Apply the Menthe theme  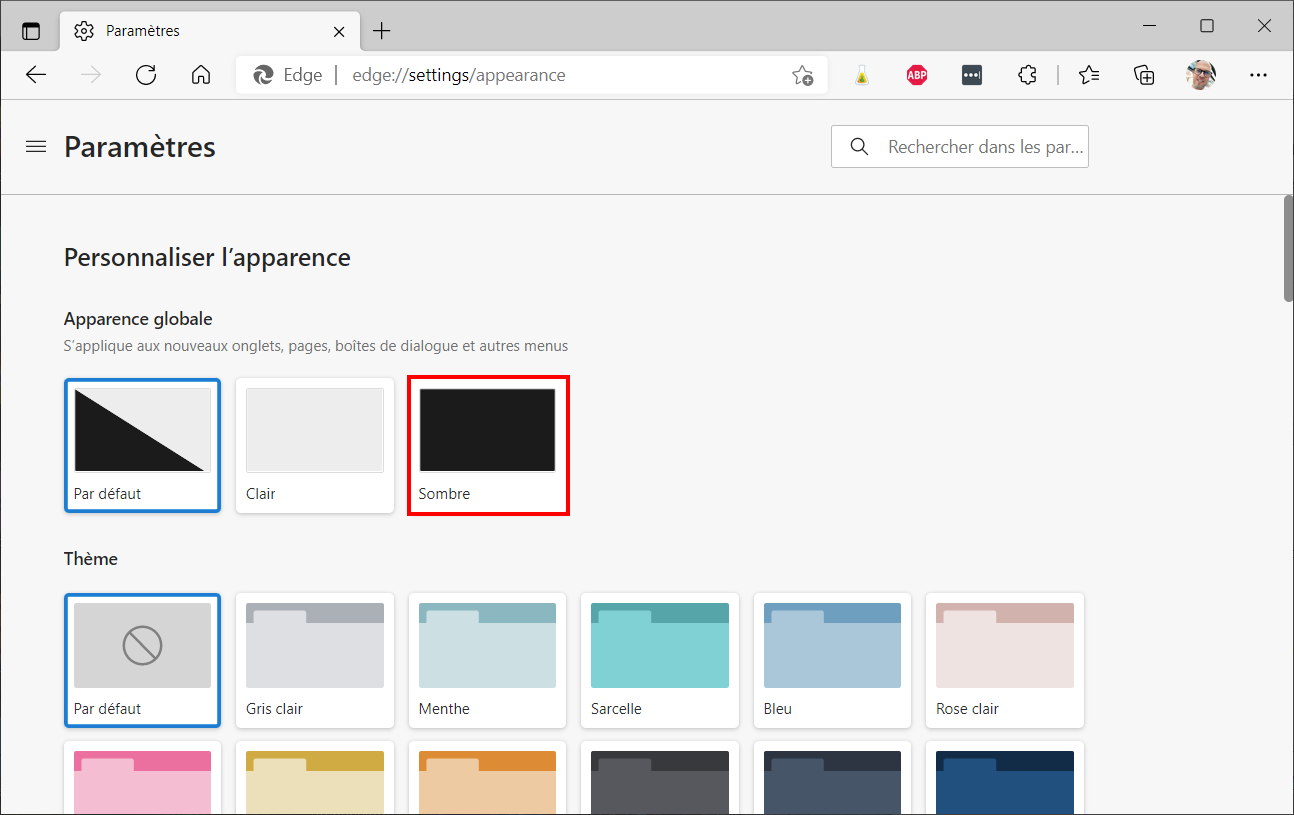[x=488, y=660]
